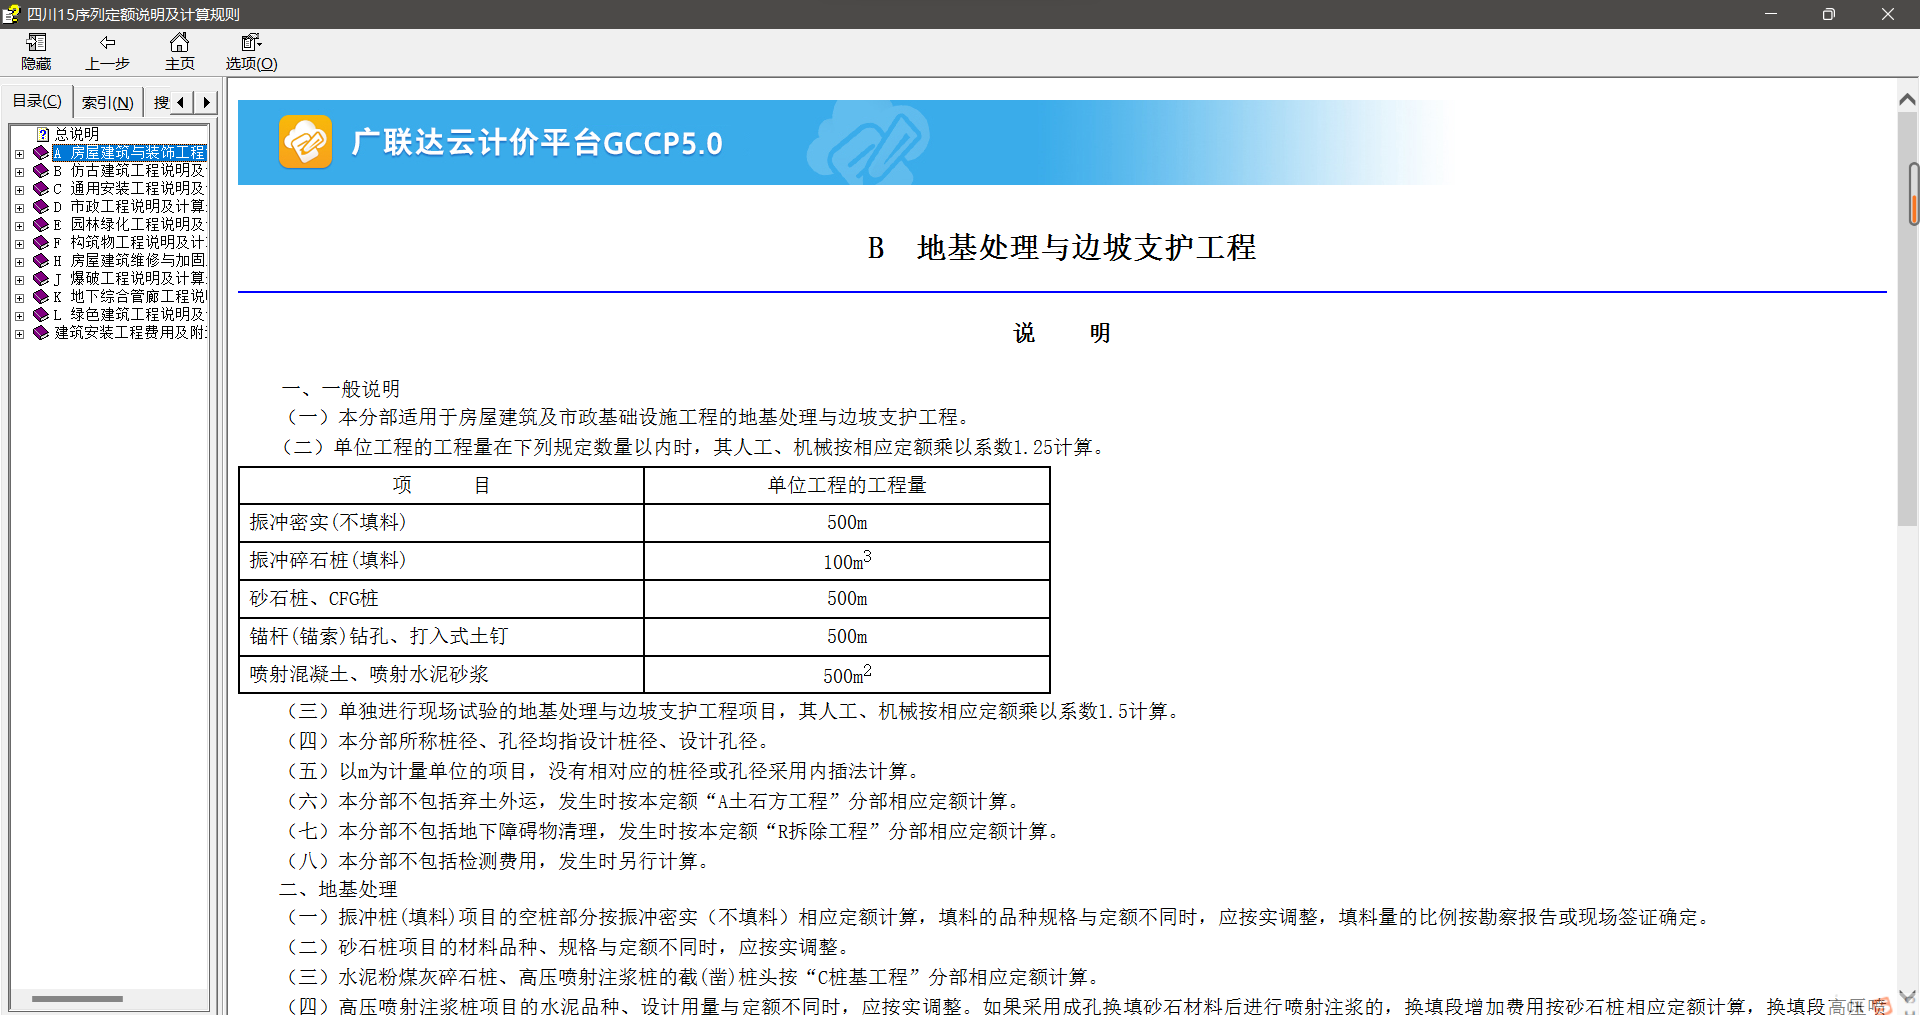Click the 总说明 help-page icon

(43, 134)
